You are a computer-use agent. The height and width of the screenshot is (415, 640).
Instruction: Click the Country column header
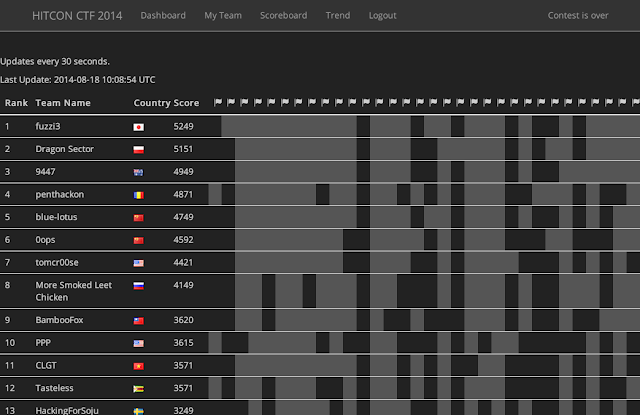(x=152, y=103)
